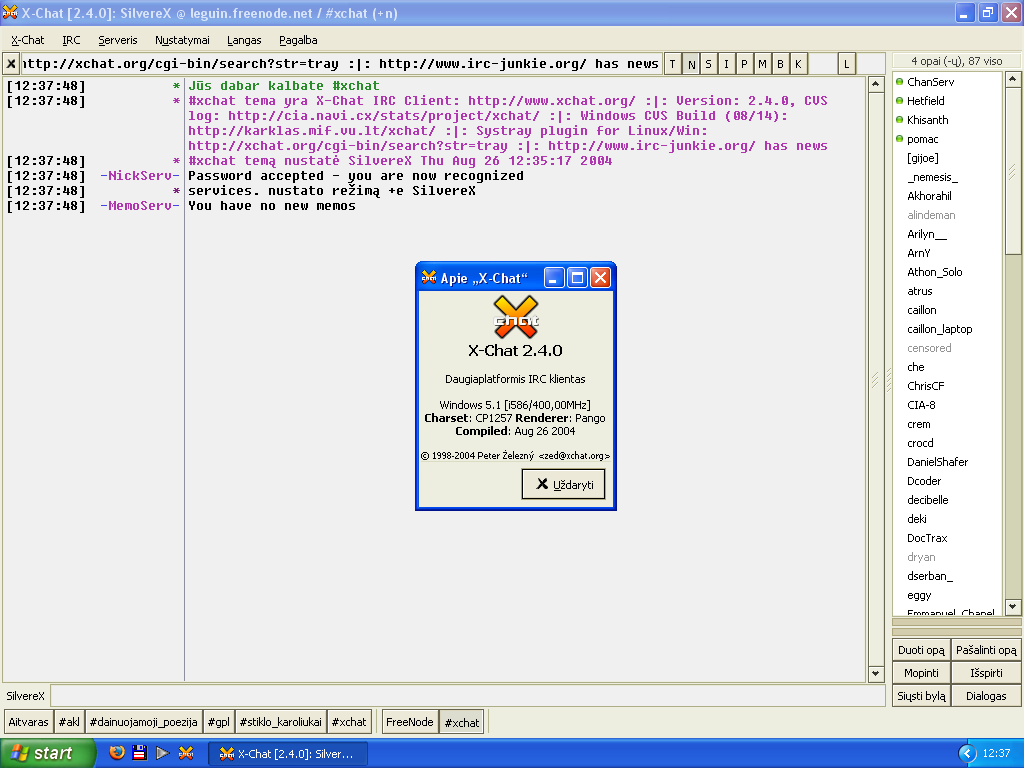This screenshot has width=1024, height=768.
Task: Click the media player quick launch icon
Action: (162, 753)
